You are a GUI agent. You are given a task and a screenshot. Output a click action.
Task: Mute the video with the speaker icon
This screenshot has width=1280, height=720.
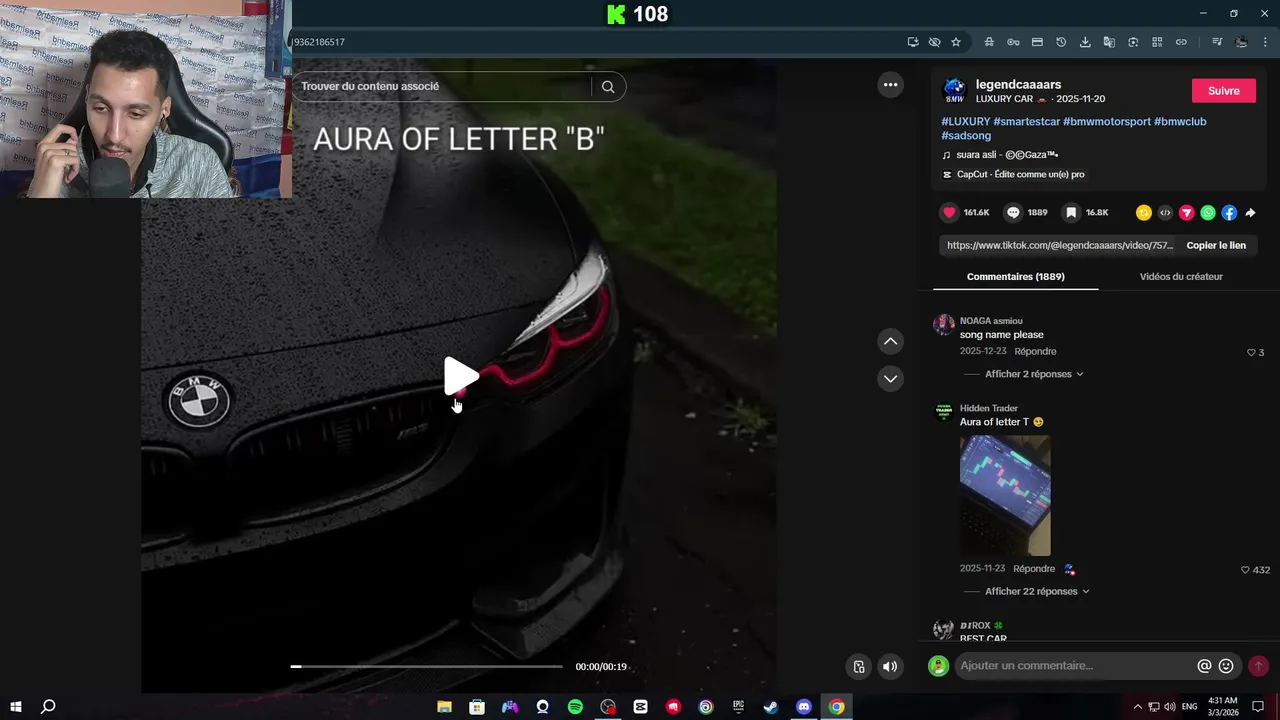point(890,667)
